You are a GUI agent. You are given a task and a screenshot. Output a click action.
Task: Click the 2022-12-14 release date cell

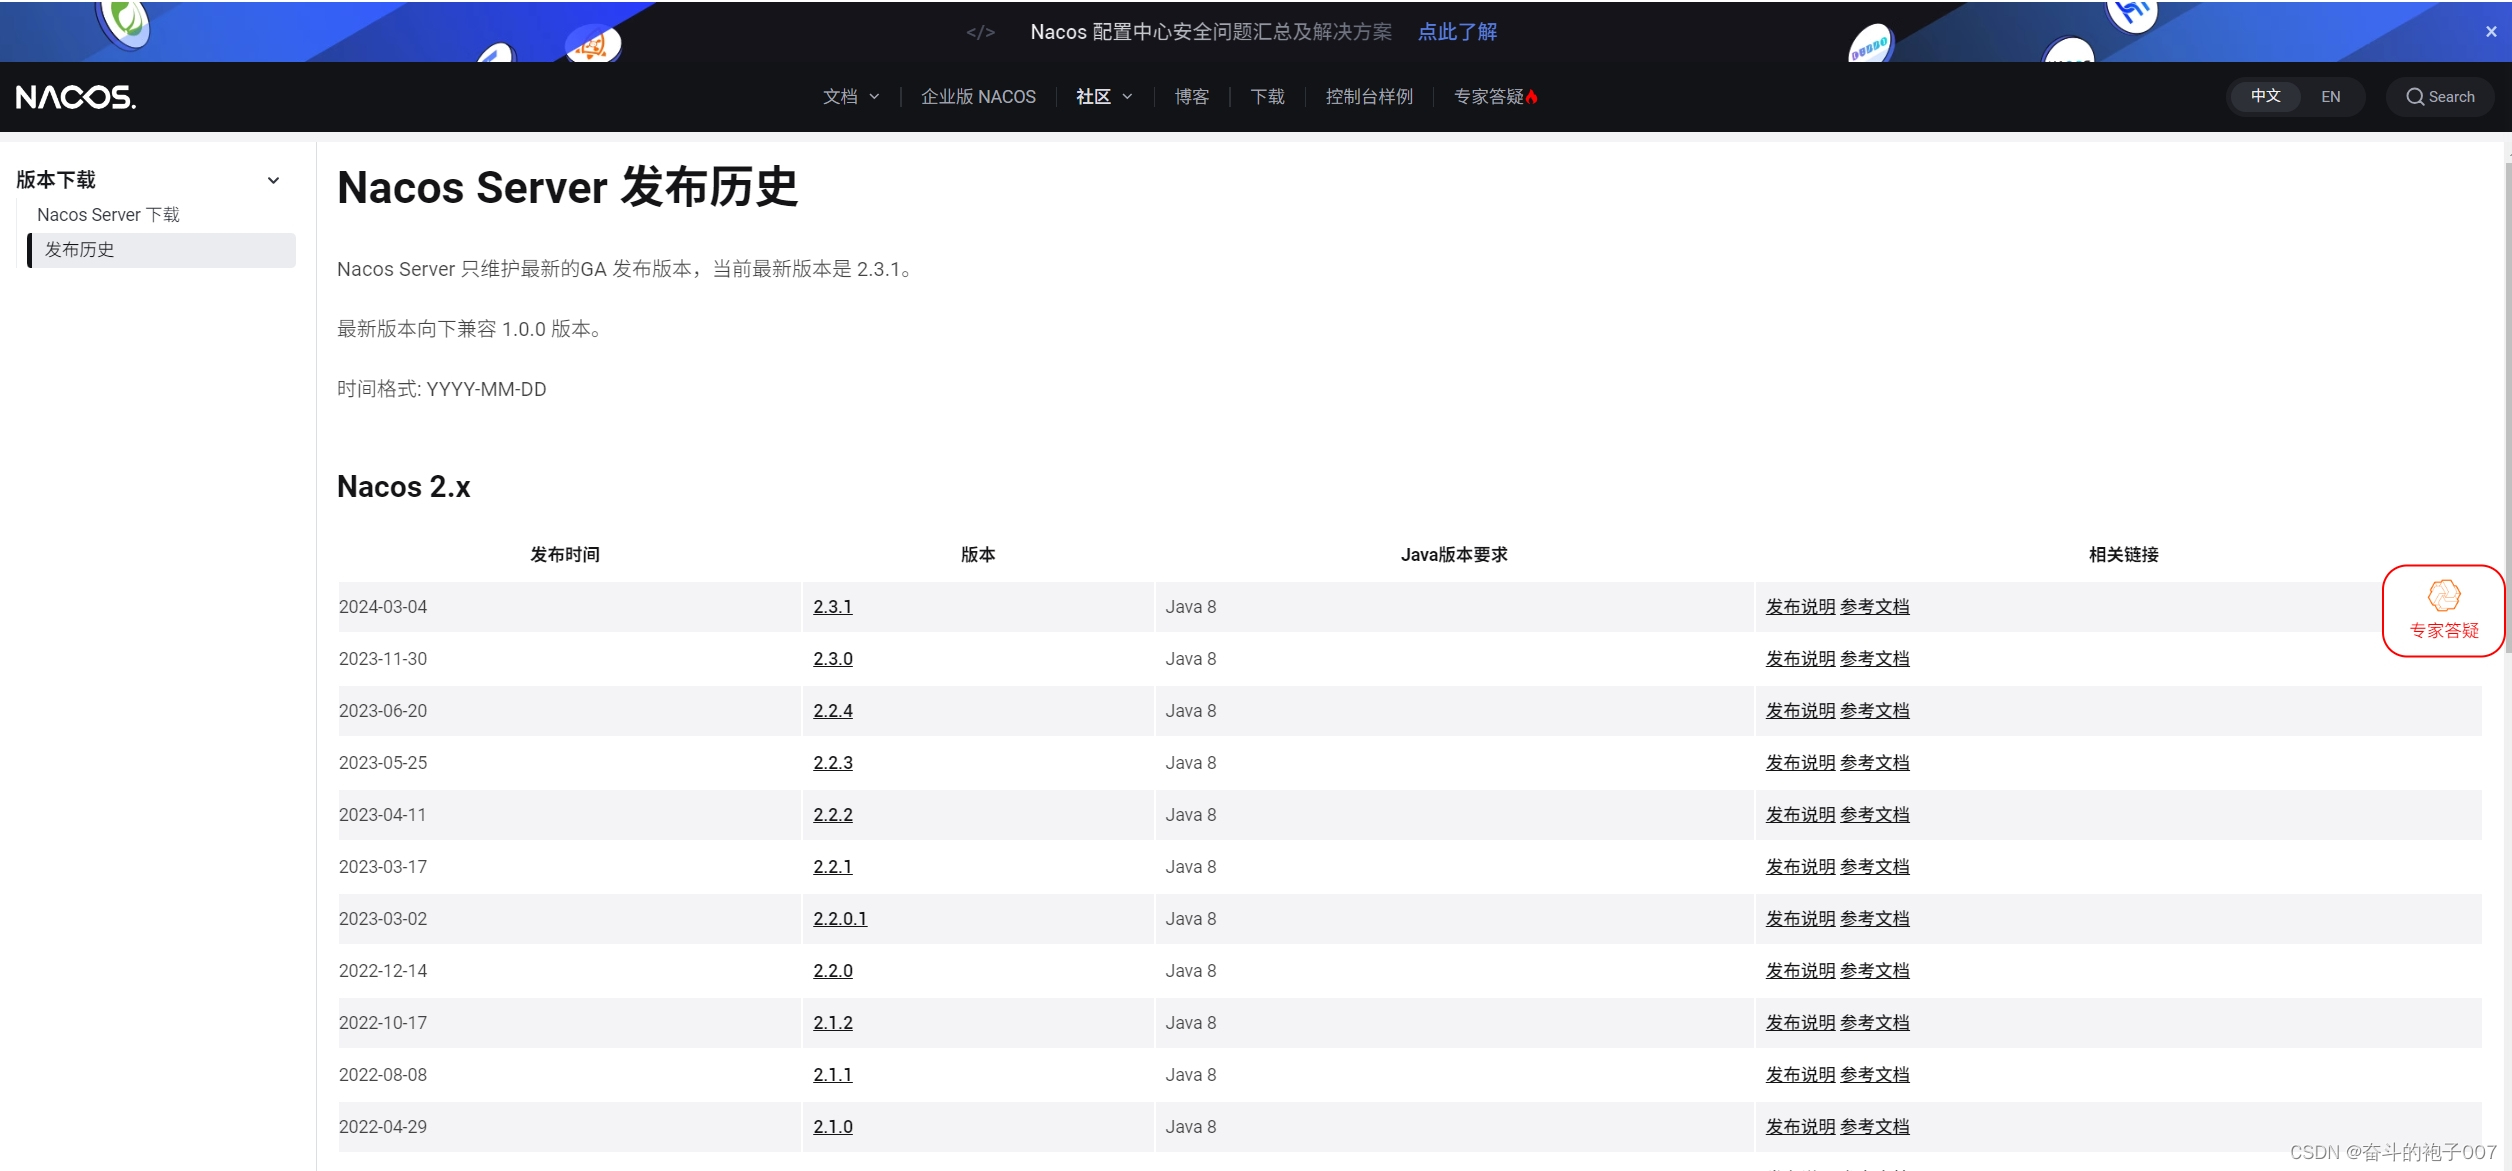(569, 971)
